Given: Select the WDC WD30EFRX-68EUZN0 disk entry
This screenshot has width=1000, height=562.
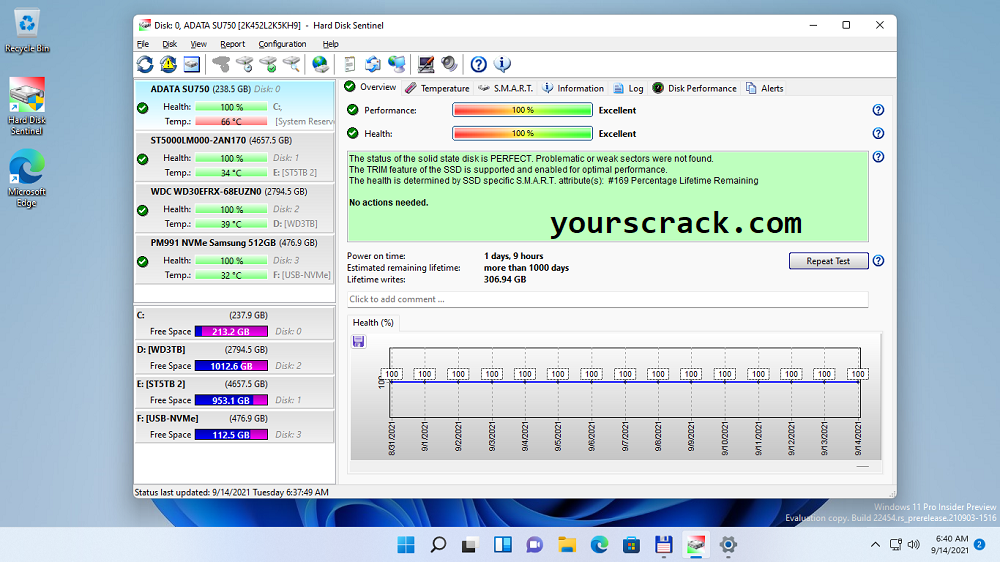Looking at the screenshot, I should click(235, 208).
